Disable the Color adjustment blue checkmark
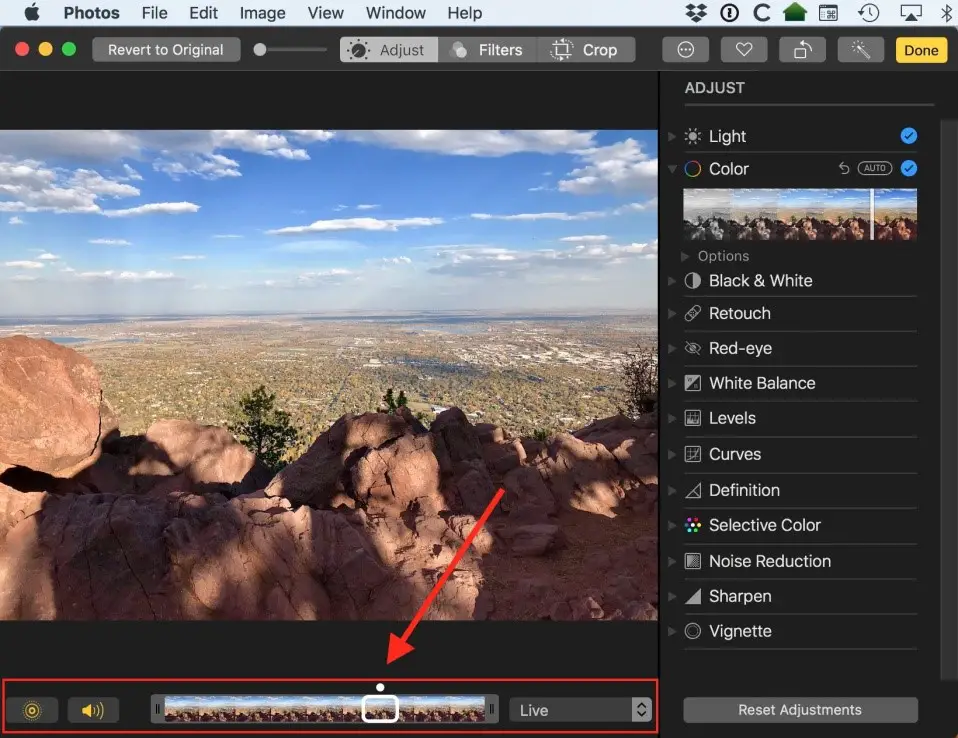The width and height of the screenshot is (958, 738). [908, 169]
